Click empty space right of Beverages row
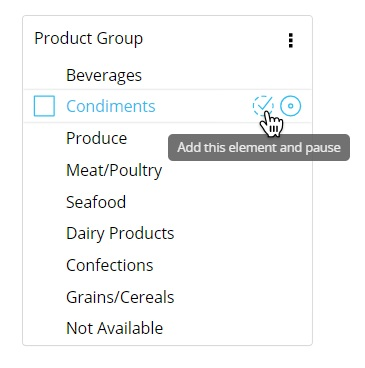 [227, 75]
